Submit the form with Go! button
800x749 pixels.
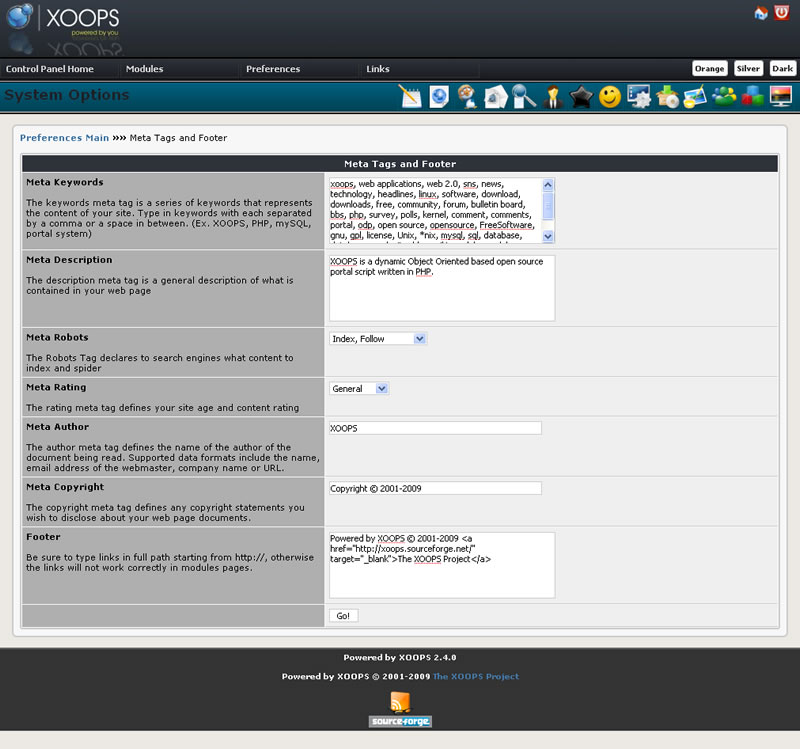[x=343, y=616]
